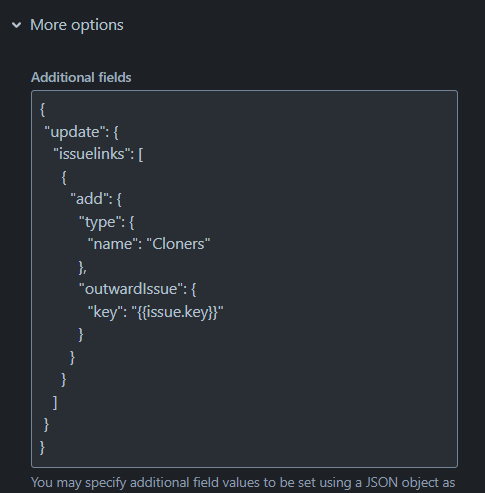Click the first opening brace of the JSON
This screenshot has width=485, height=493.
42,110
